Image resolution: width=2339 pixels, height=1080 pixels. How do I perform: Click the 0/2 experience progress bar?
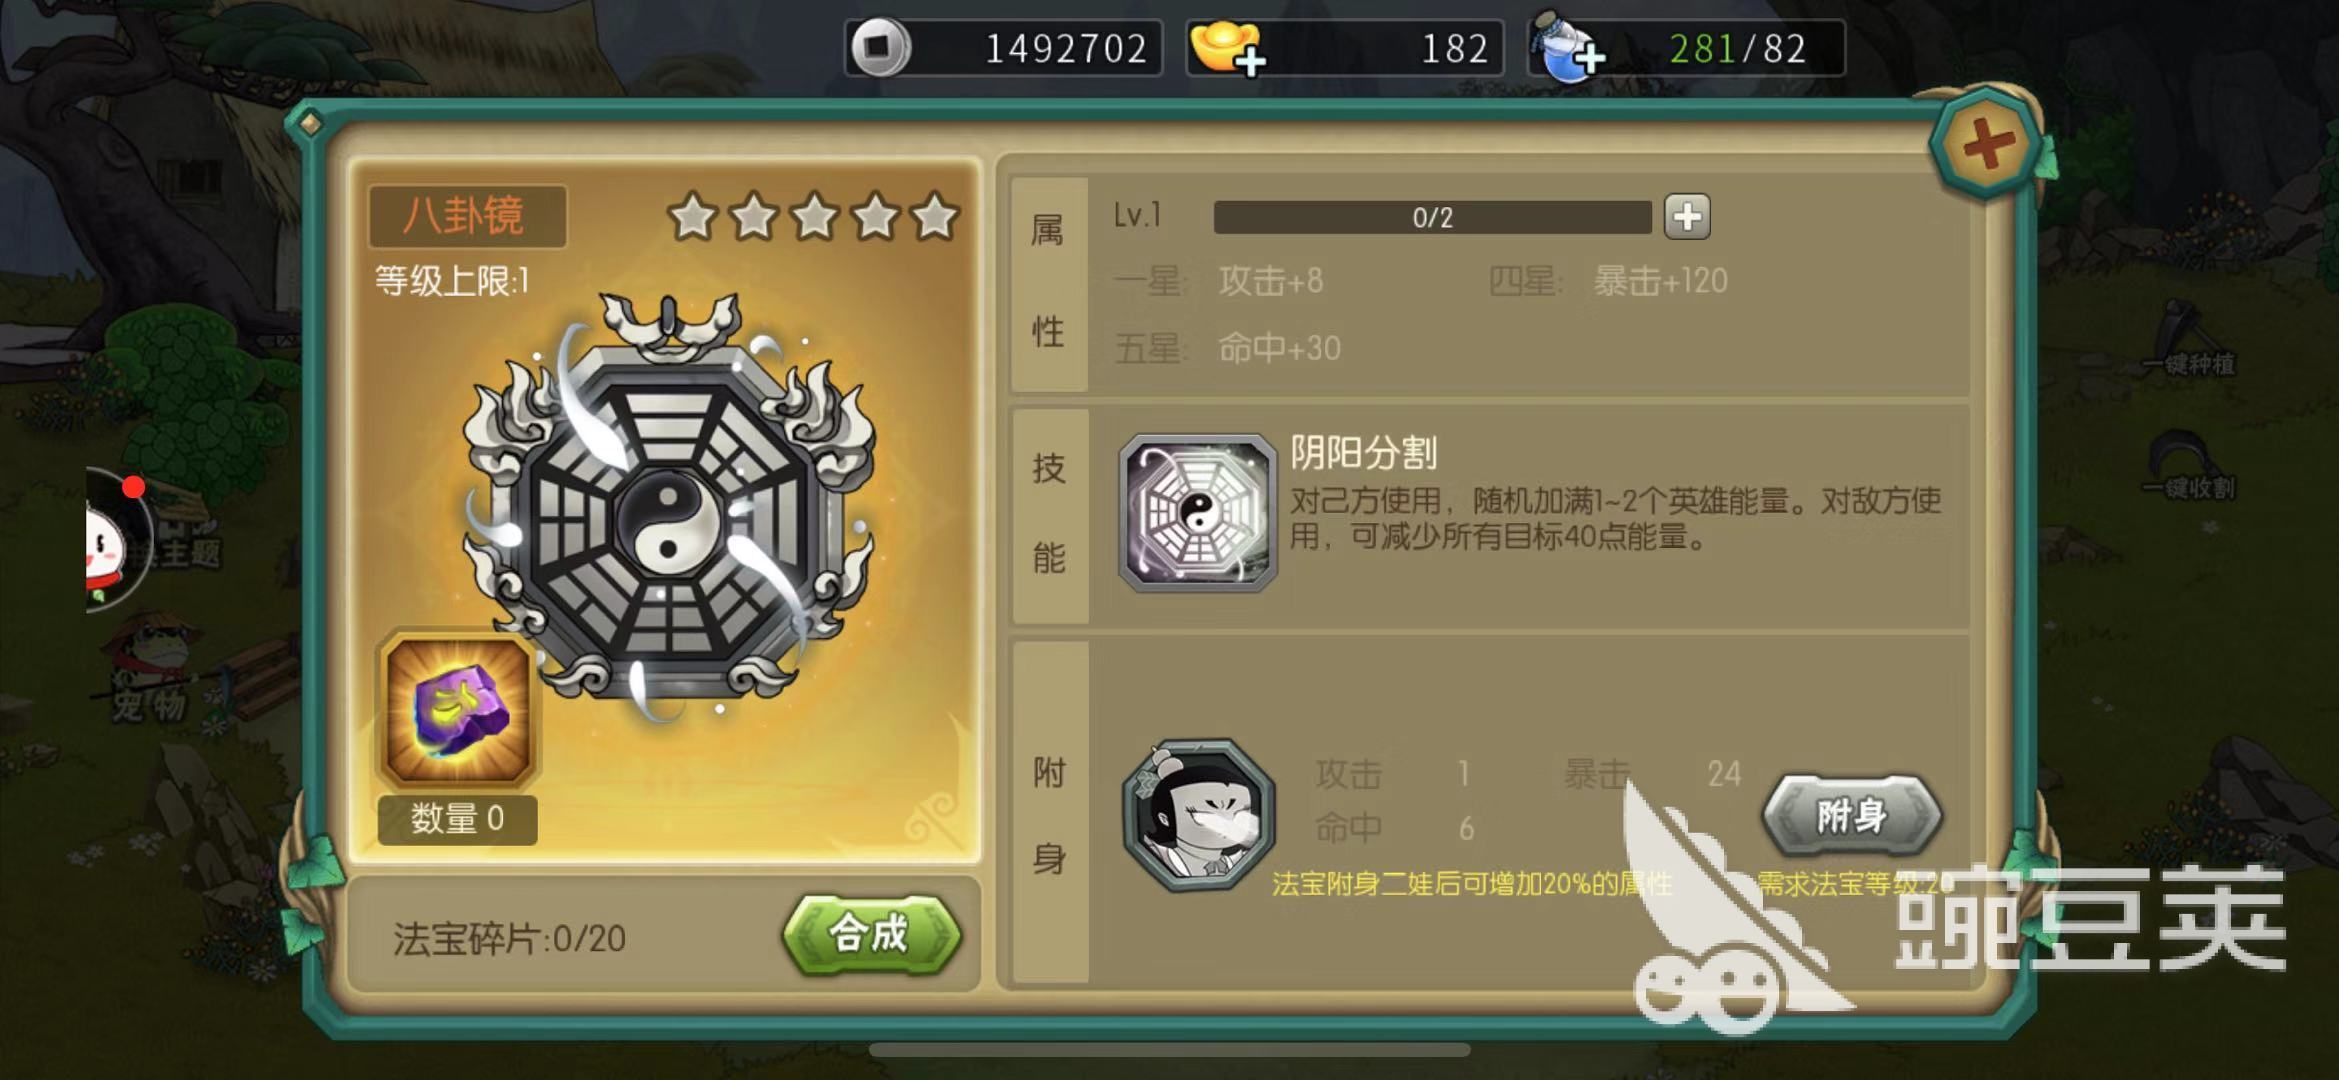[1432, 217]
